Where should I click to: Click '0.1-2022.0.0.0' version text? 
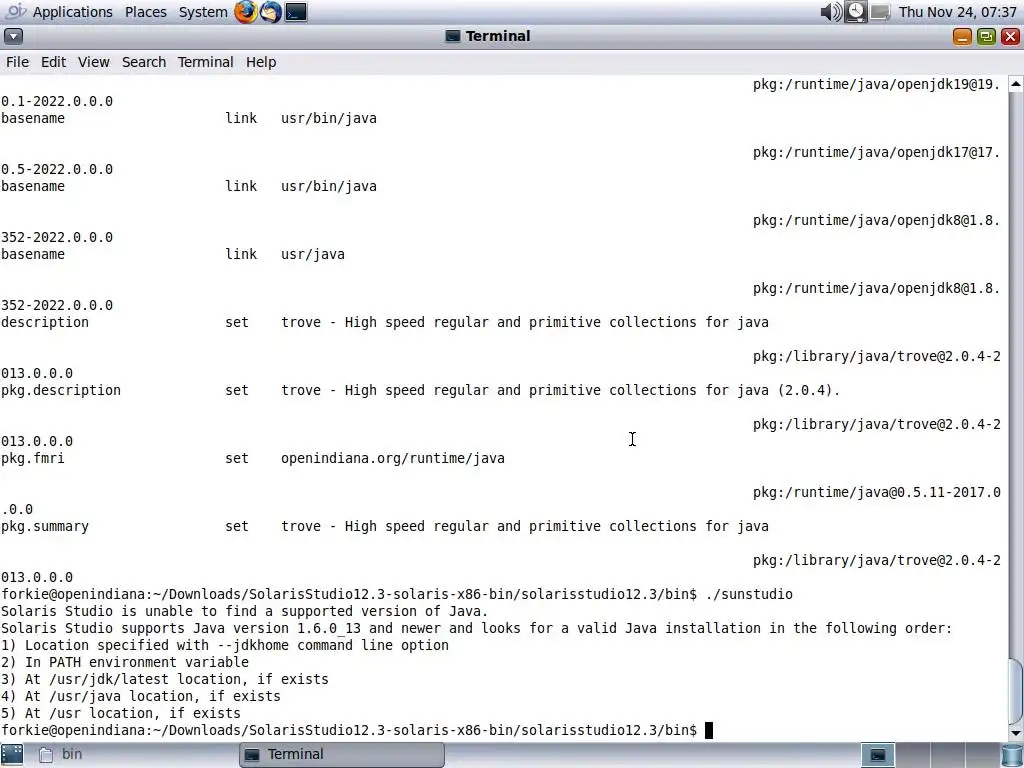tap(57, 101)
